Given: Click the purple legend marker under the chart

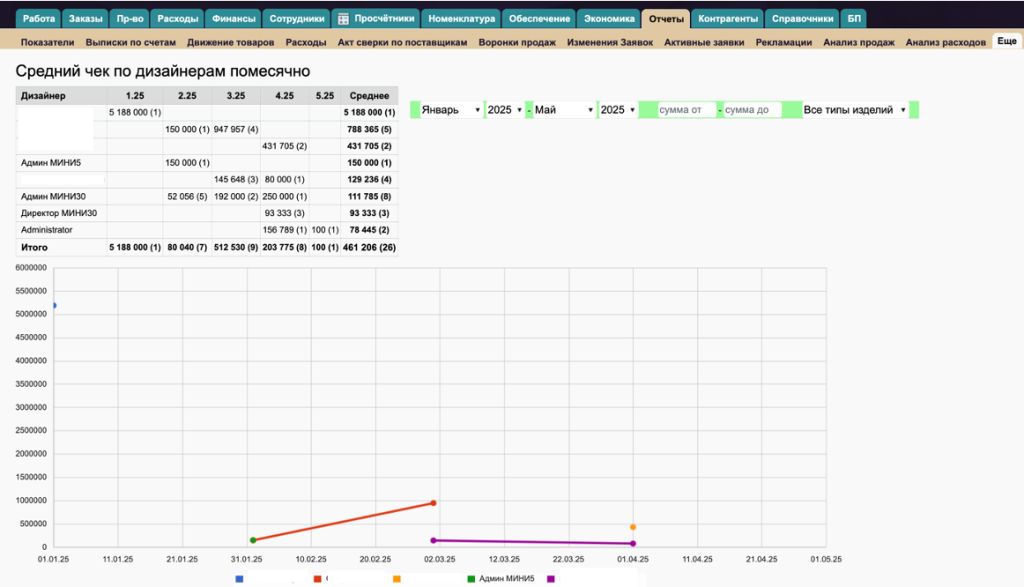Looking at the screenshot, I should click(551, 578).
